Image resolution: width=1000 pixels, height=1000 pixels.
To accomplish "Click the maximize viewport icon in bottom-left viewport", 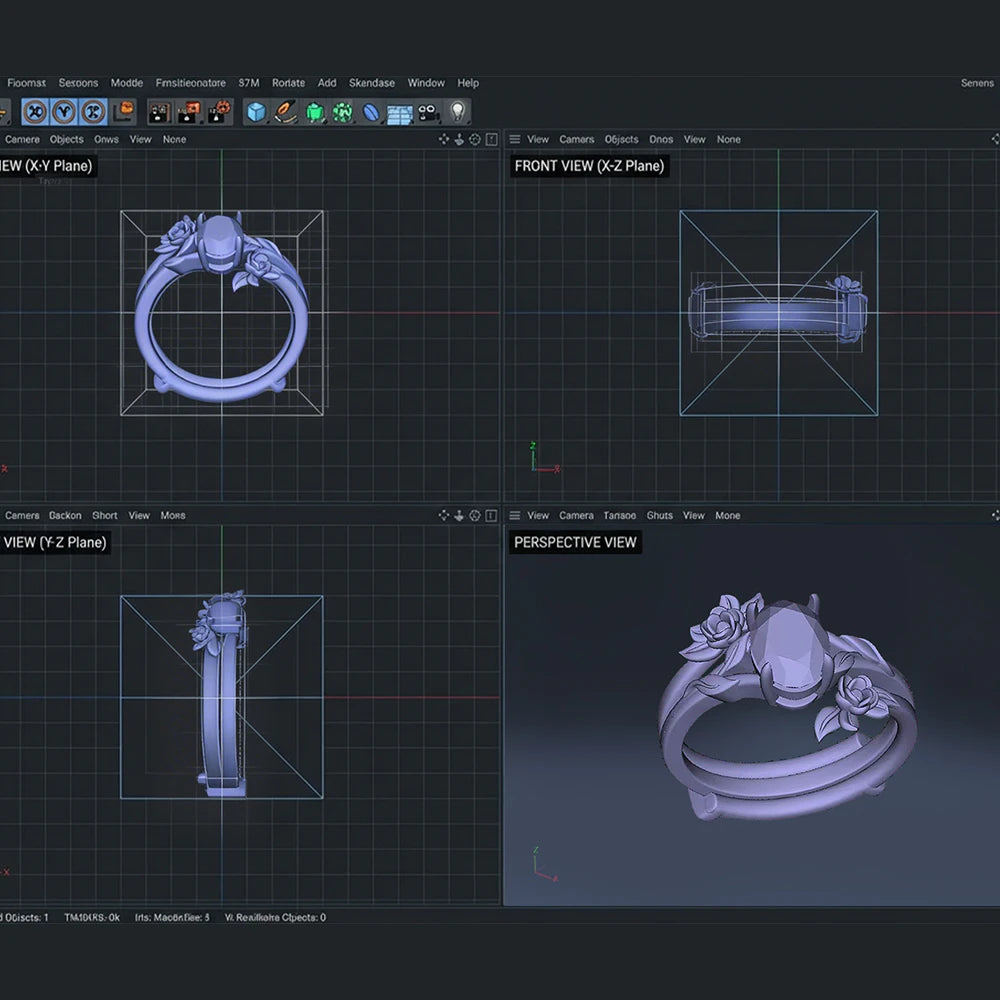I will pyautogui.click(x=490, y=516).
